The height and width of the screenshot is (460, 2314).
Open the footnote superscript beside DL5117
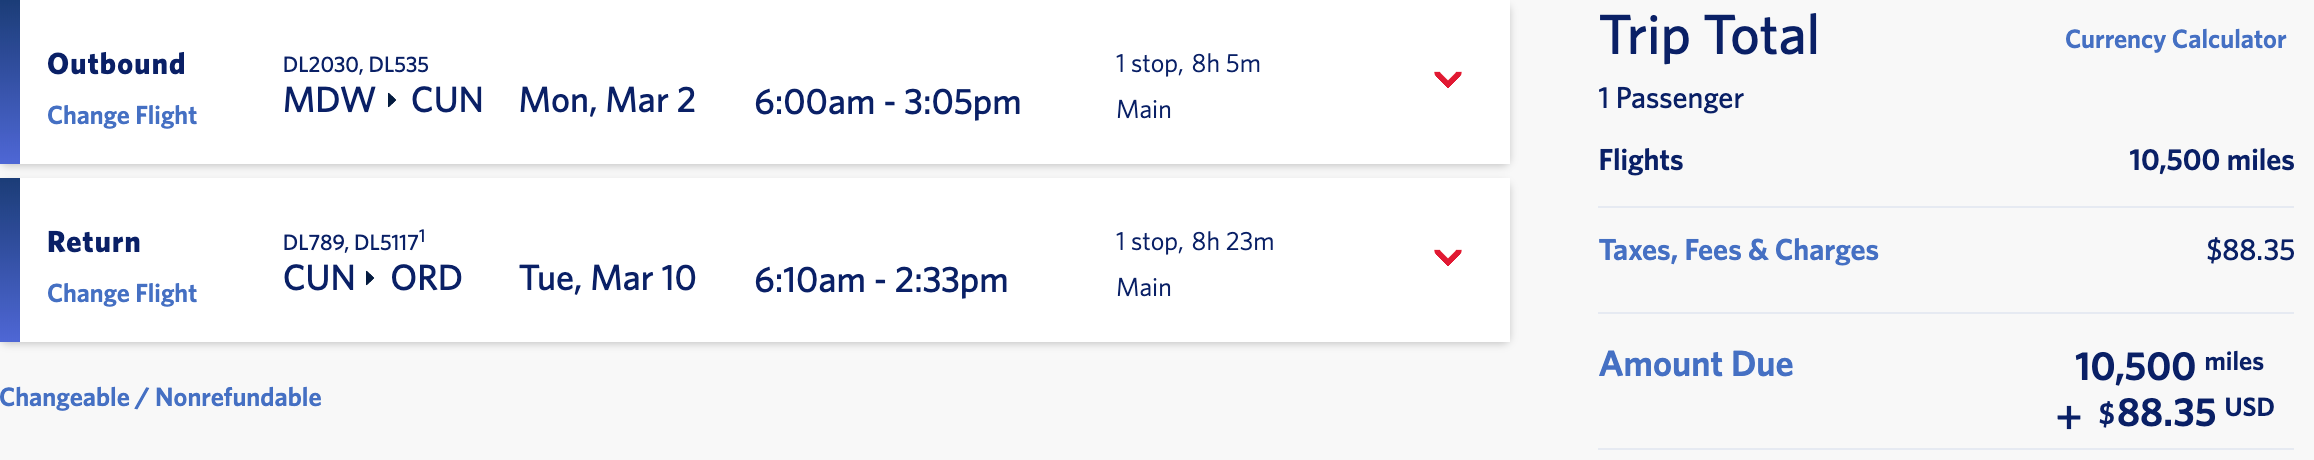click(422, 236)
